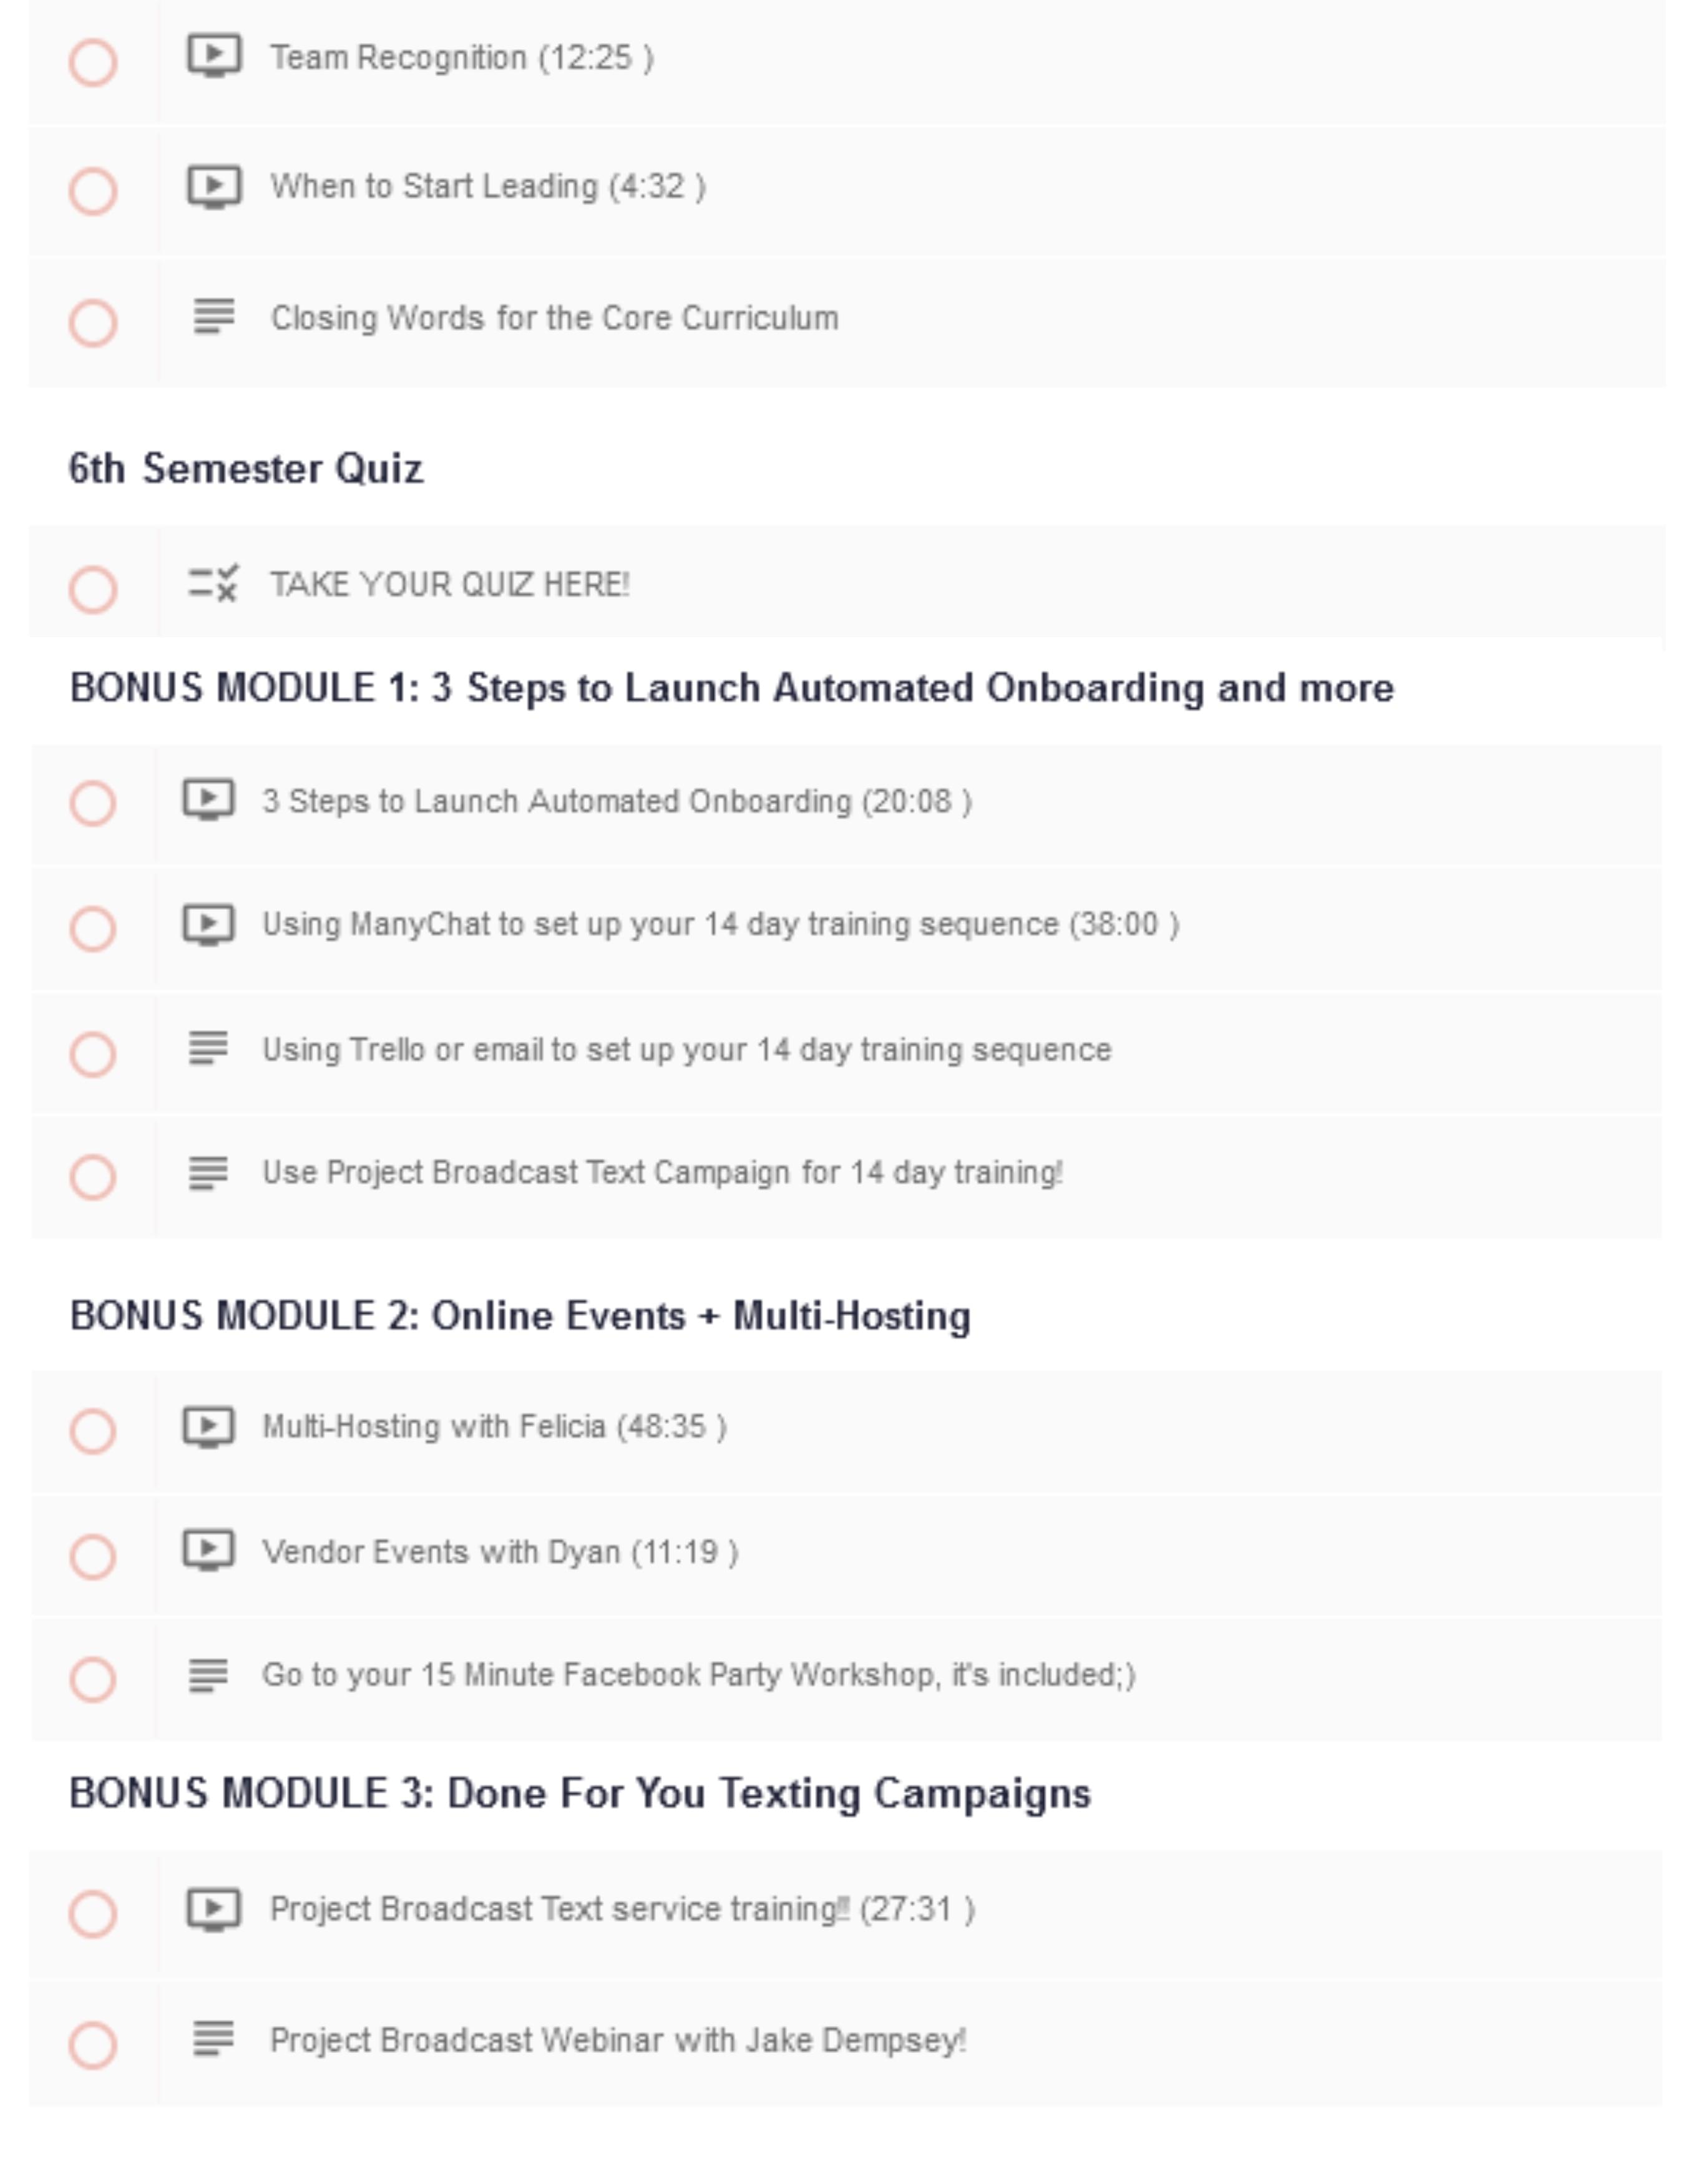
Task: Open Use Project Broadcast Text Campaign lesson
Action: click(x=662, y=1172)
